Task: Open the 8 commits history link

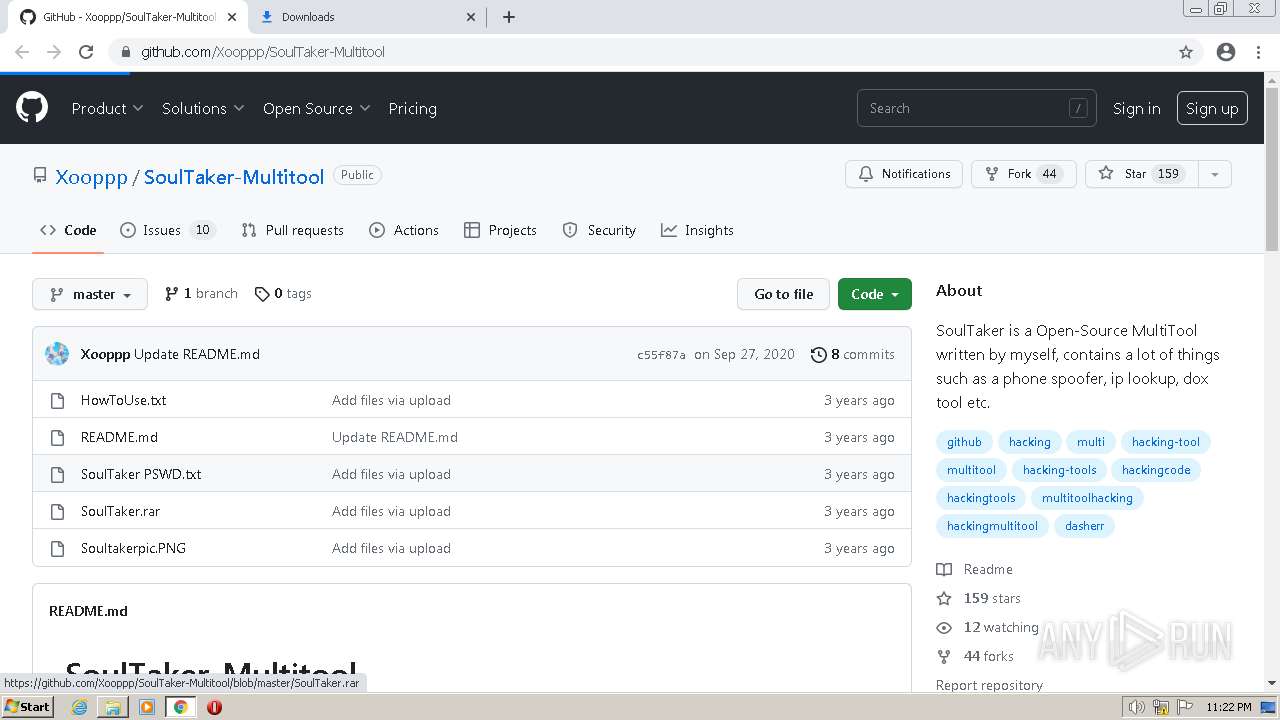Action: 853,354
